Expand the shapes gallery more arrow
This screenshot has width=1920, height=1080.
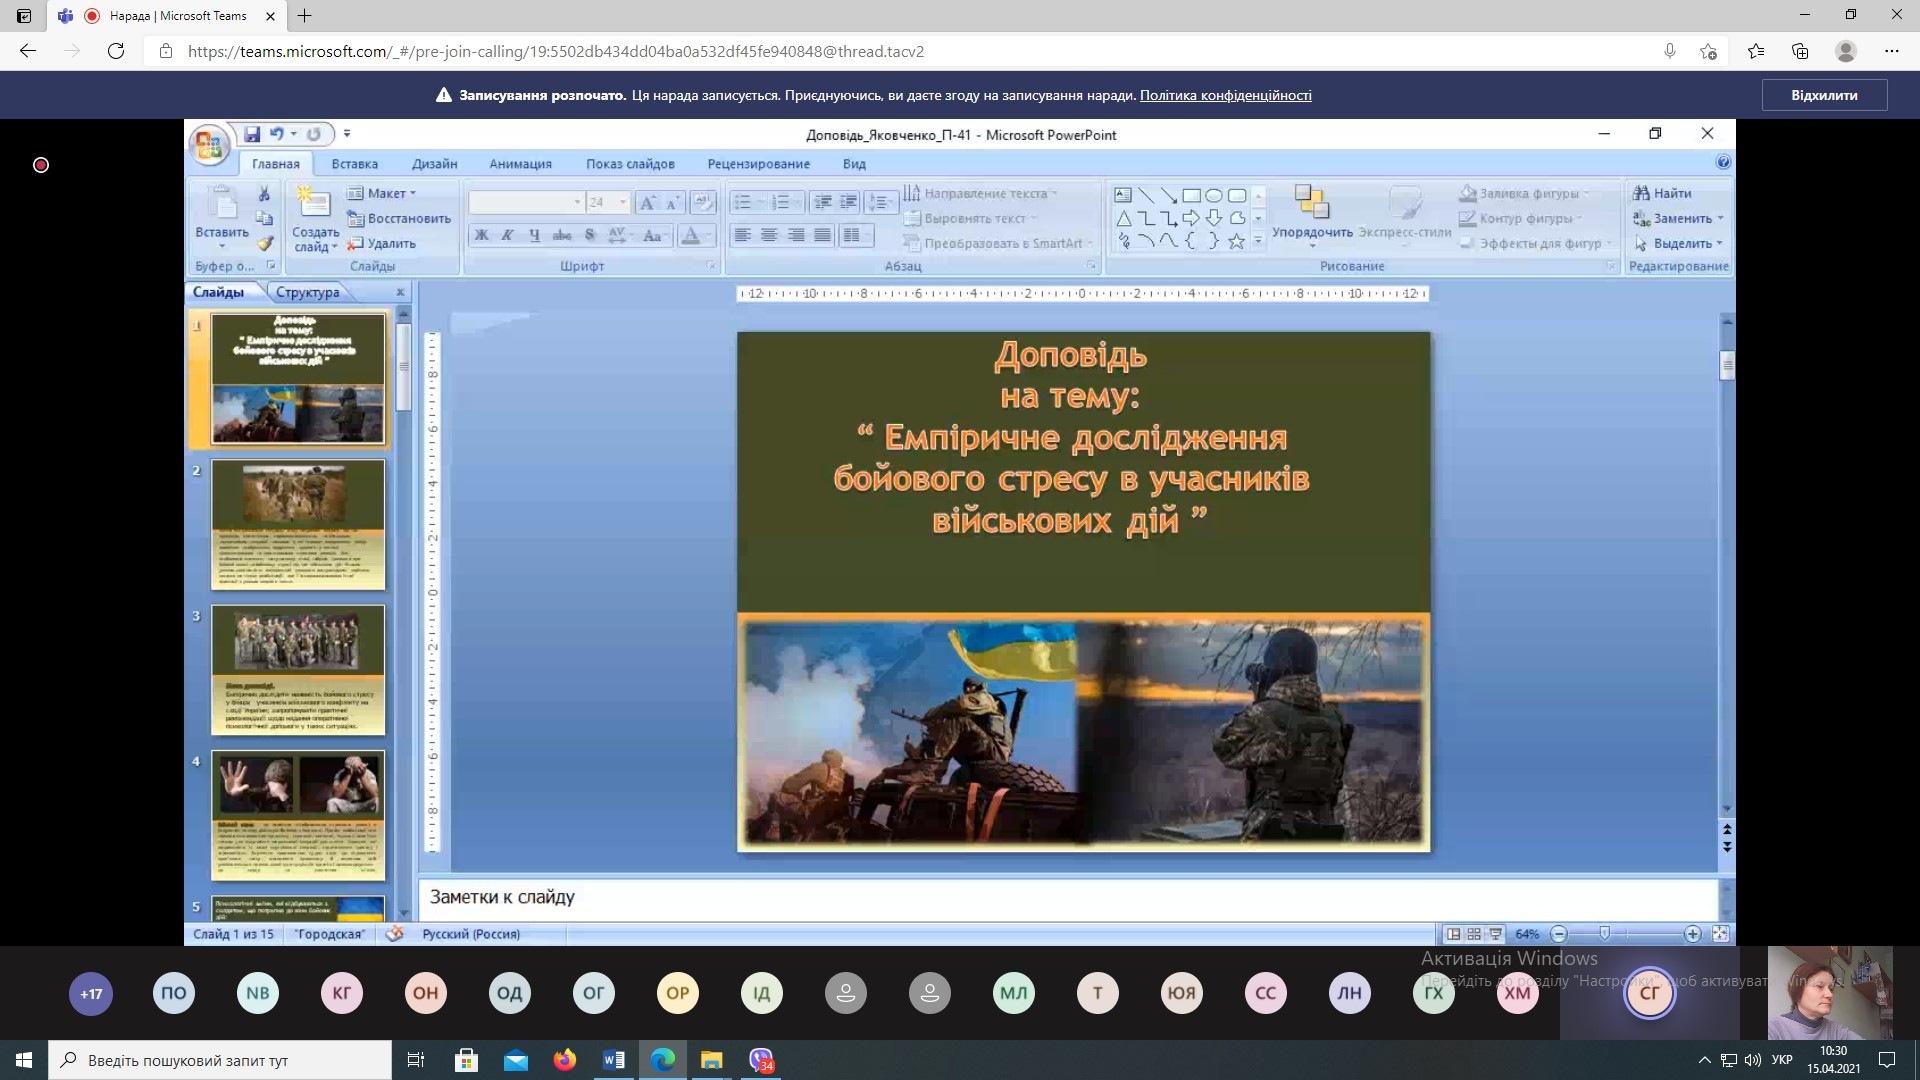(x=1259, y=241)
